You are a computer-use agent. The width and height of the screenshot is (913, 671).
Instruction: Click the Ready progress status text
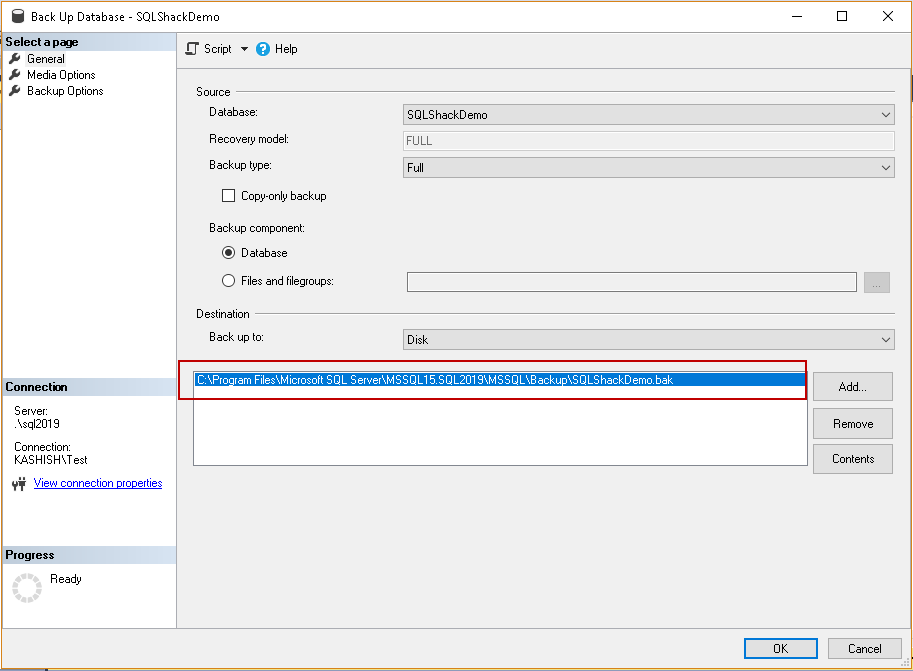pyautogui.click(x=66, y=579)
